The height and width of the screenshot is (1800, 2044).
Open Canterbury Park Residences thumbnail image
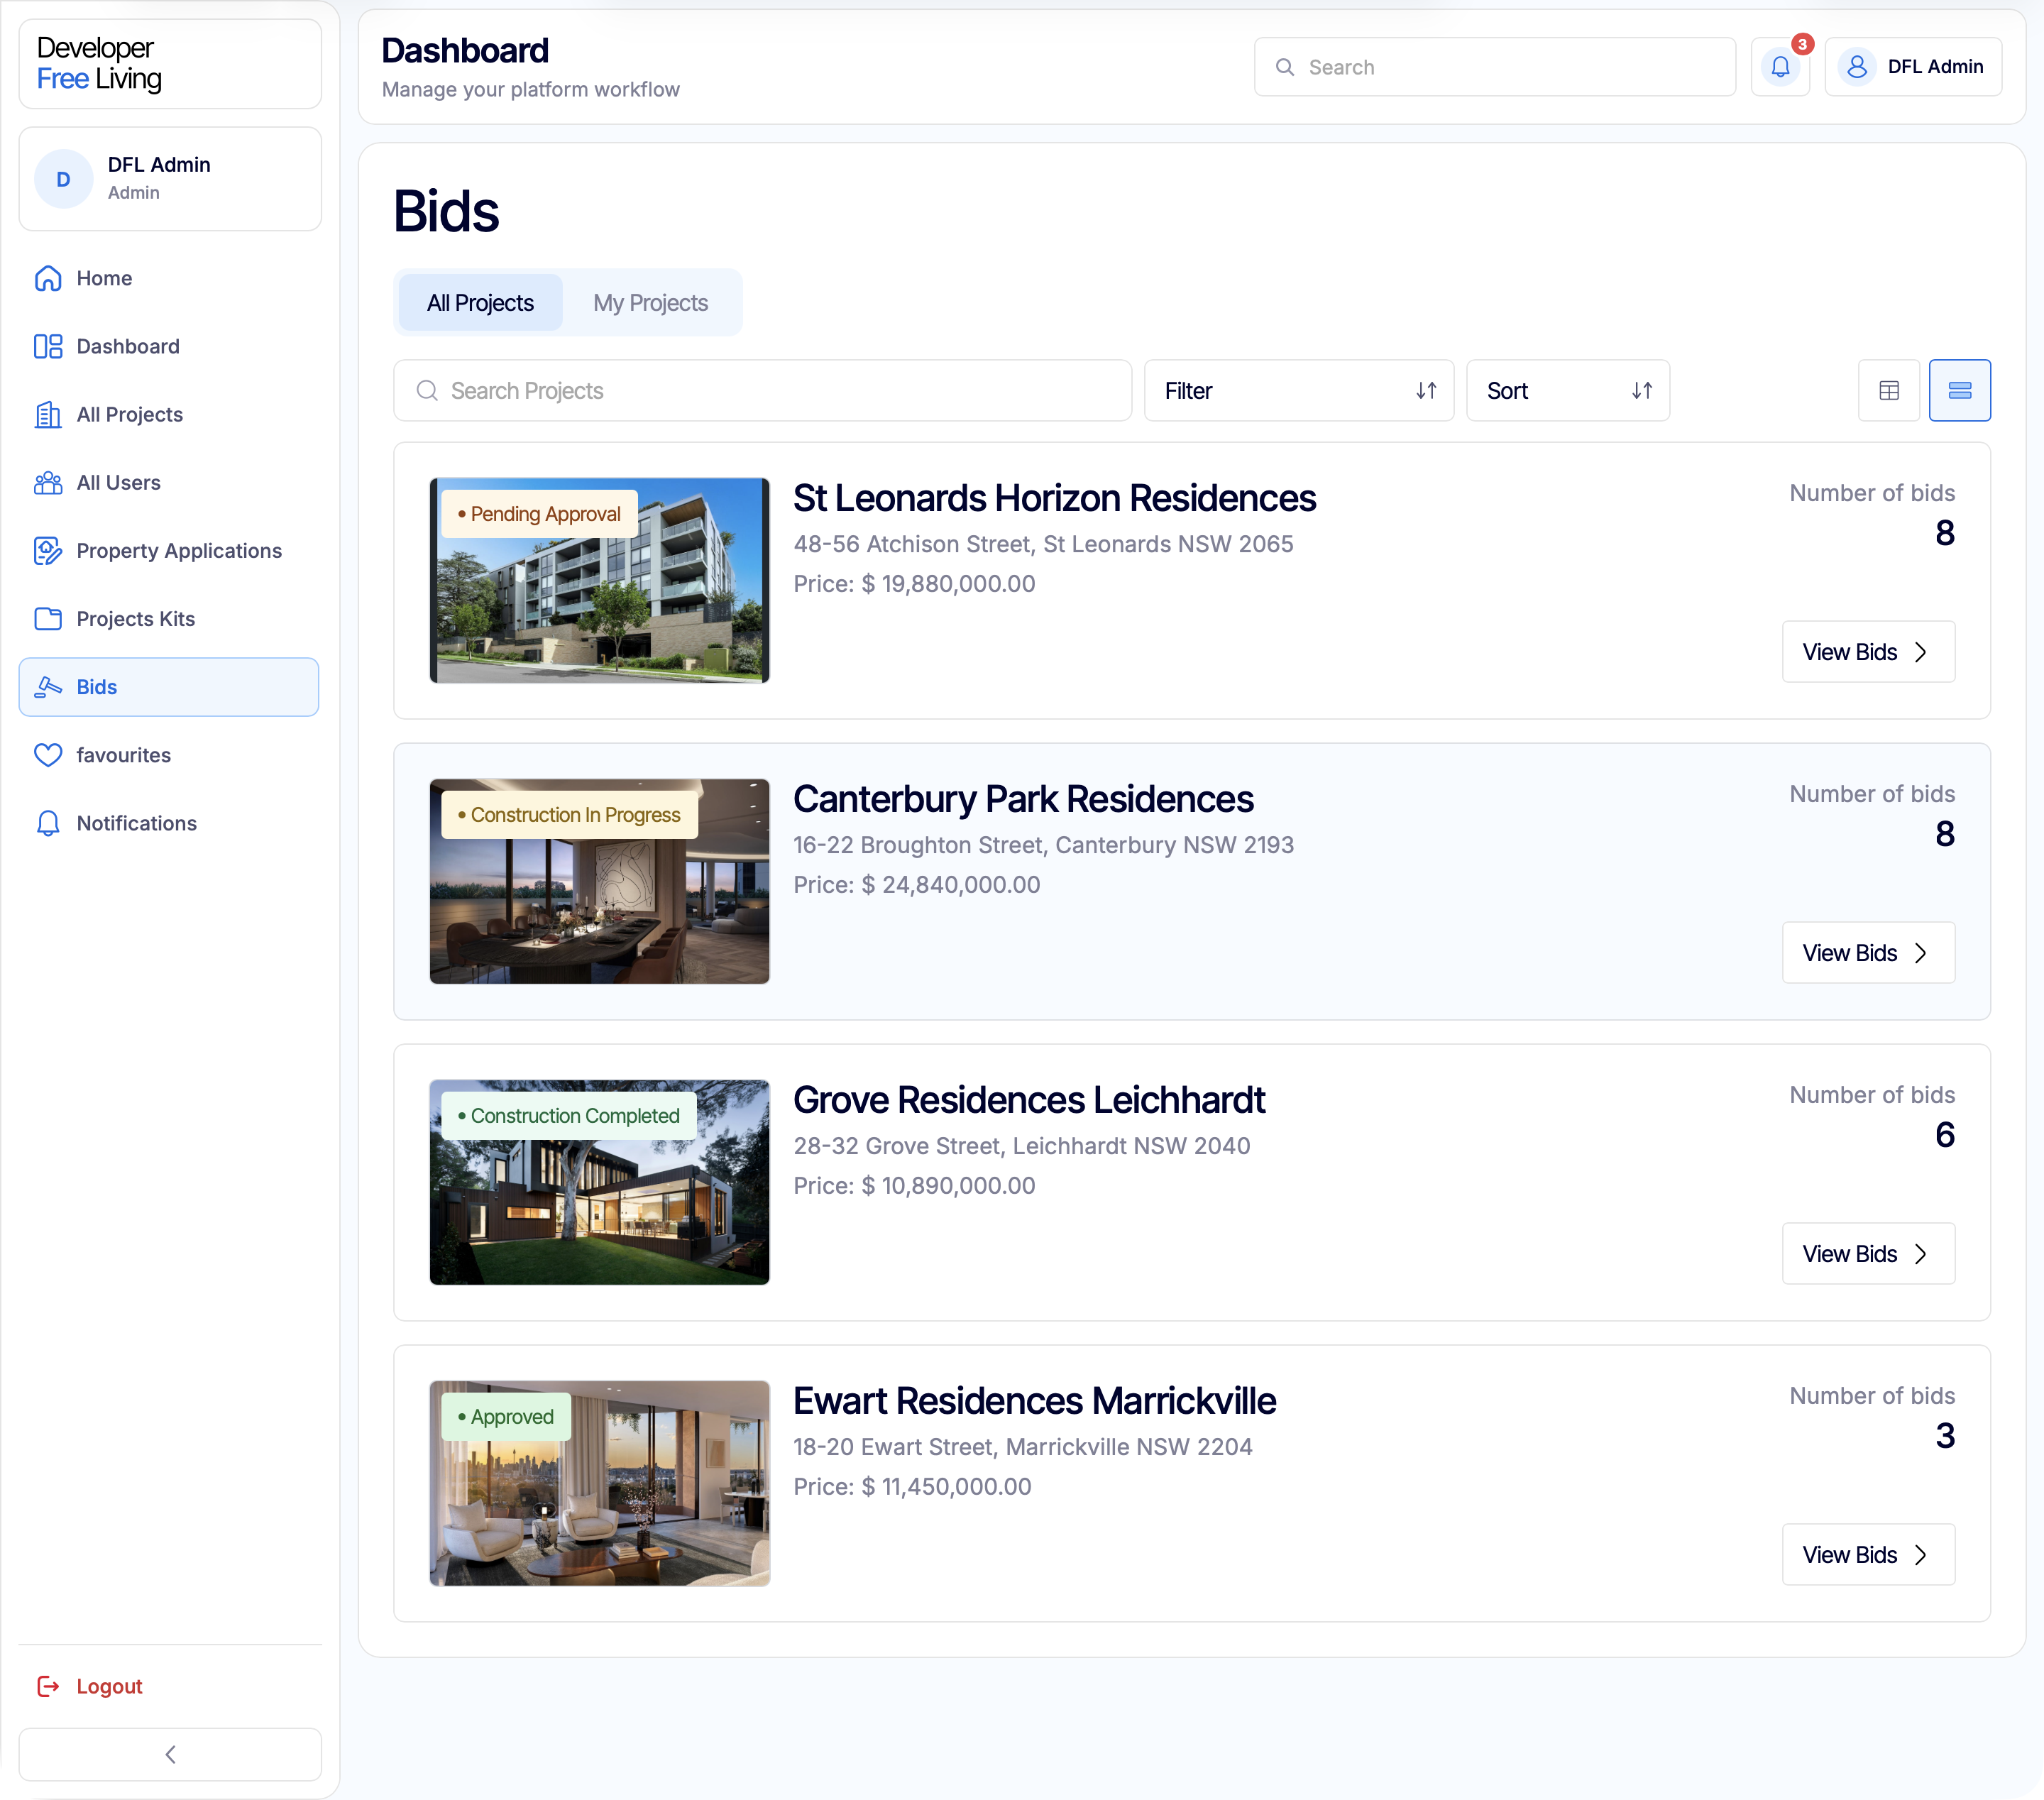599,882
